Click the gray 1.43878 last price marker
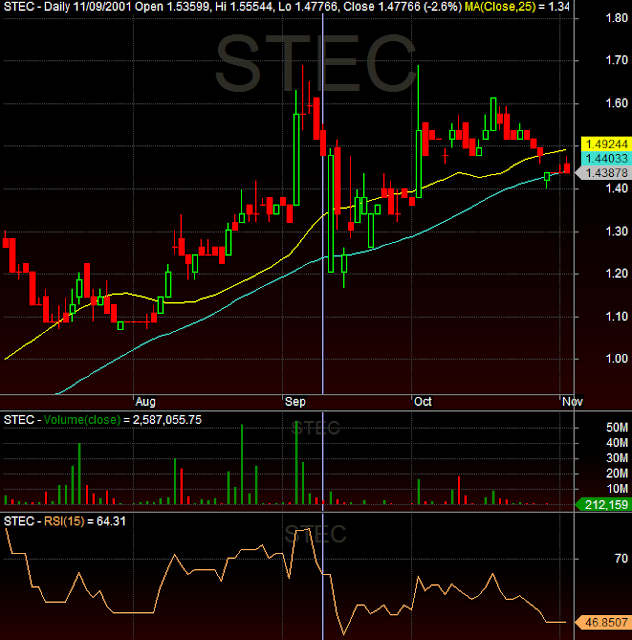This screenshot has width=632, height=640. 604,173
